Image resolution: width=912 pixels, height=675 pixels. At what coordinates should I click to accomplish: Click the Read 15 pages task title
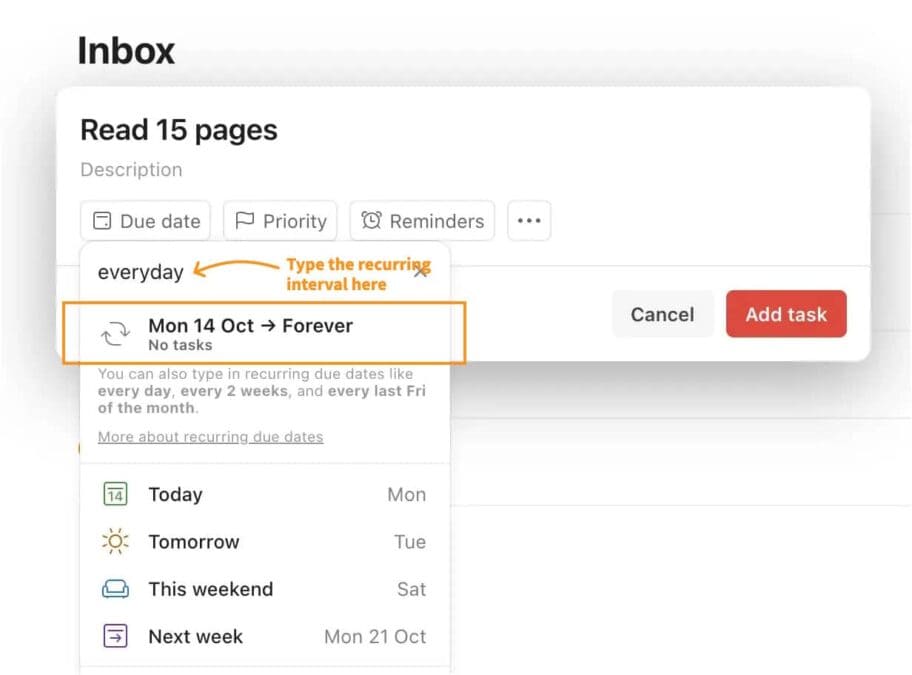tap(178, 129)
